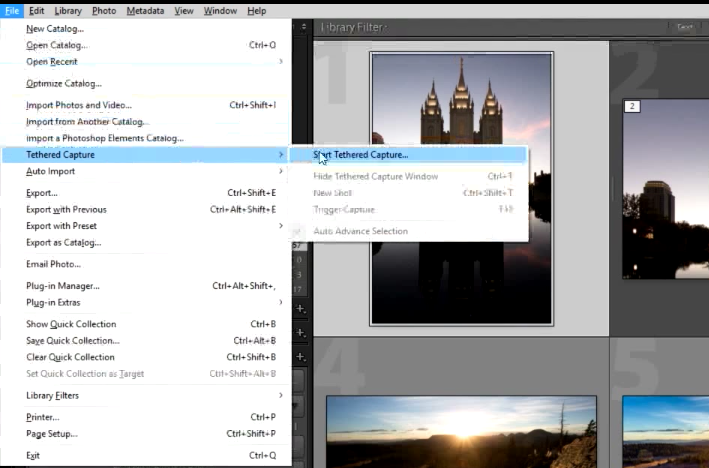Open the Help menu
The image size is (709, 468).
point(256,11)
